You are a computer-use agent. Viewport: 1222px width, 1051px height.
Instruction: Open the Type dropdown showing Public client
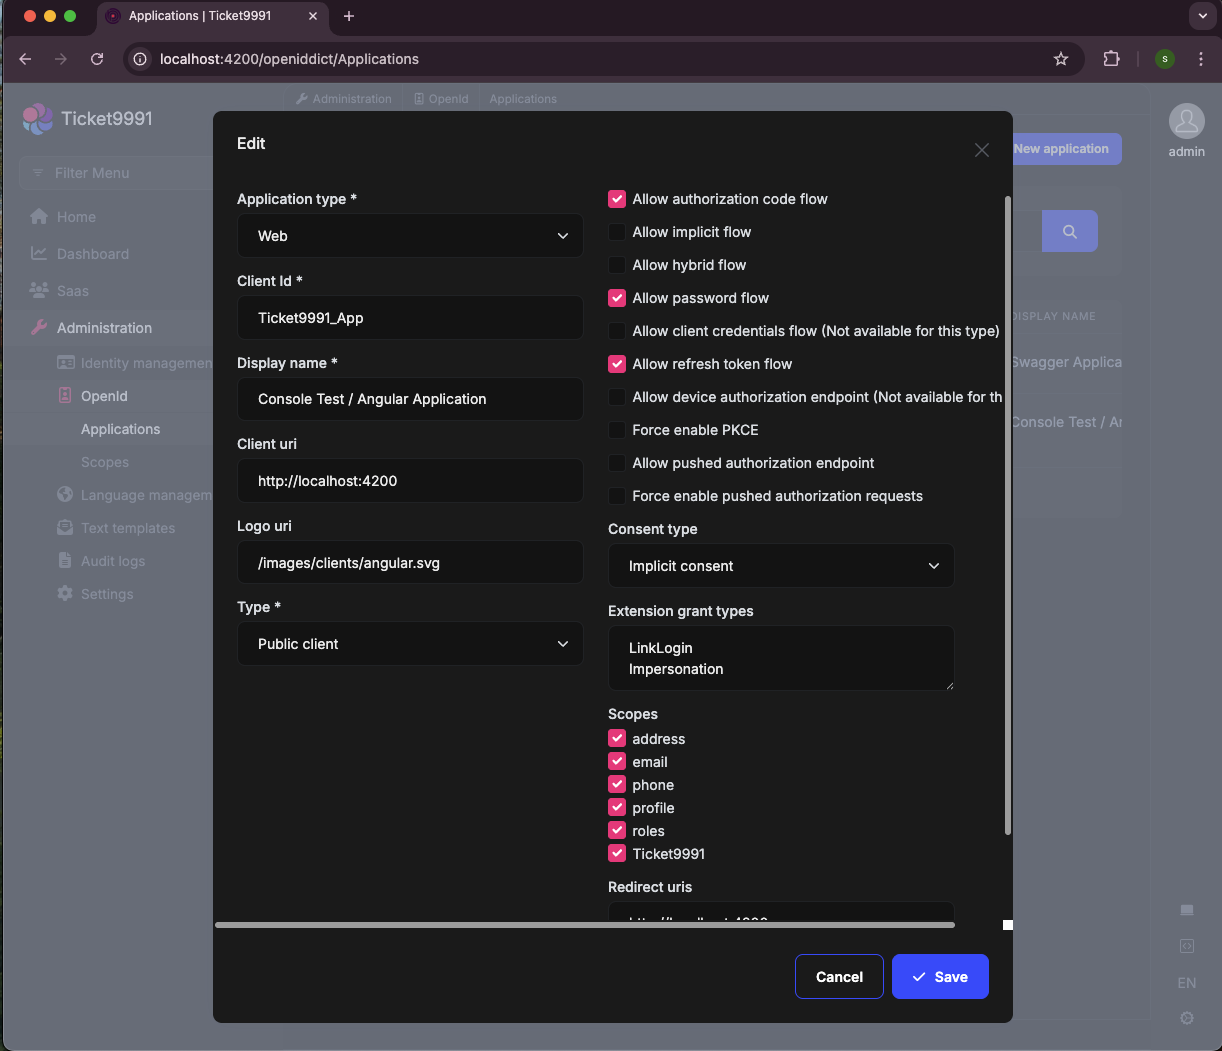click(x=410, y=644)
